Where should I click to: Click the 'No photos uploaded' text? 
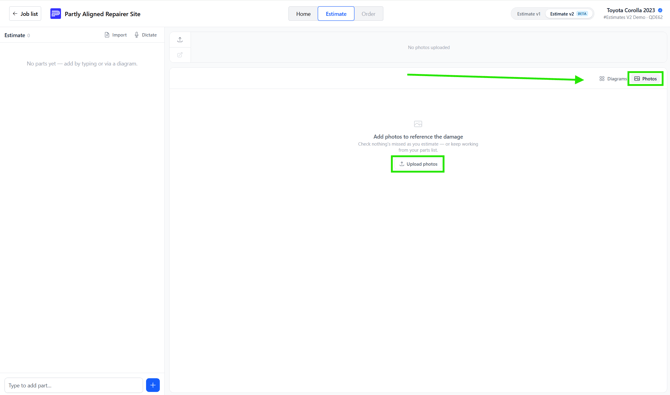pyautogui.click(x=429, y=47)
